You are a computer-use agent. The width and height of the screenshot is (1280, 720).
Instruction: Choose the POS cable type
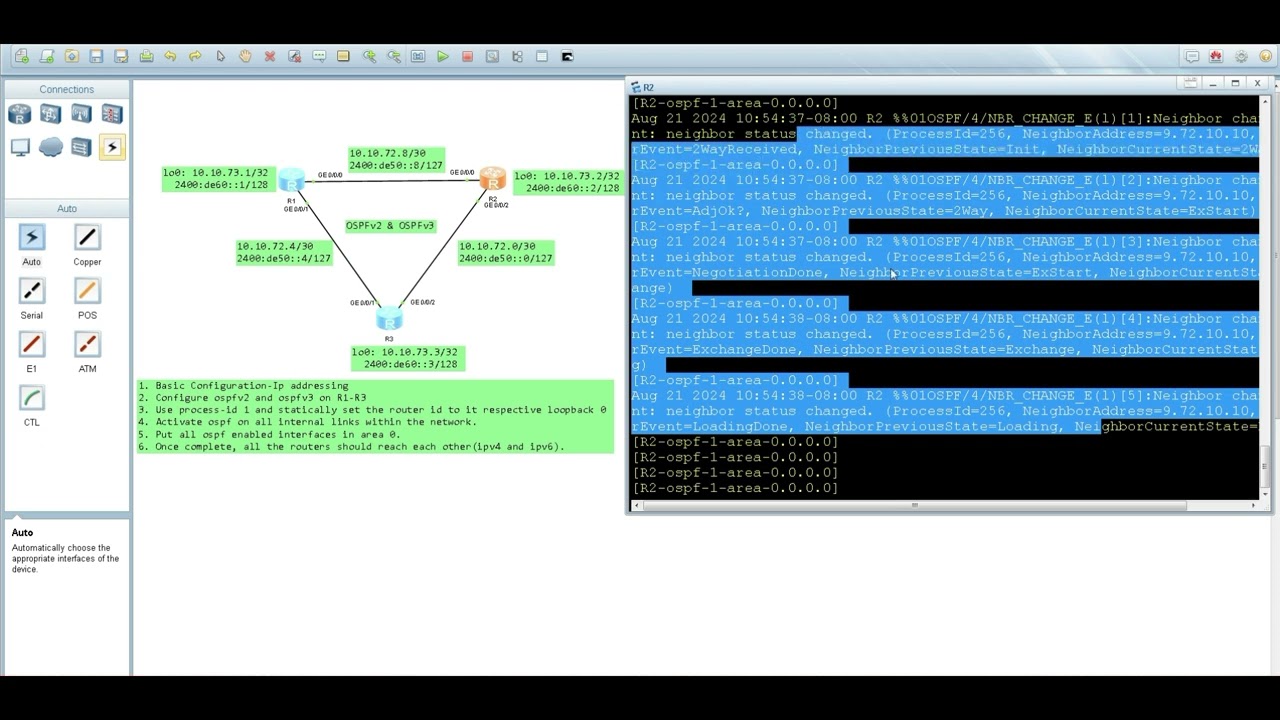pos(87,291)
